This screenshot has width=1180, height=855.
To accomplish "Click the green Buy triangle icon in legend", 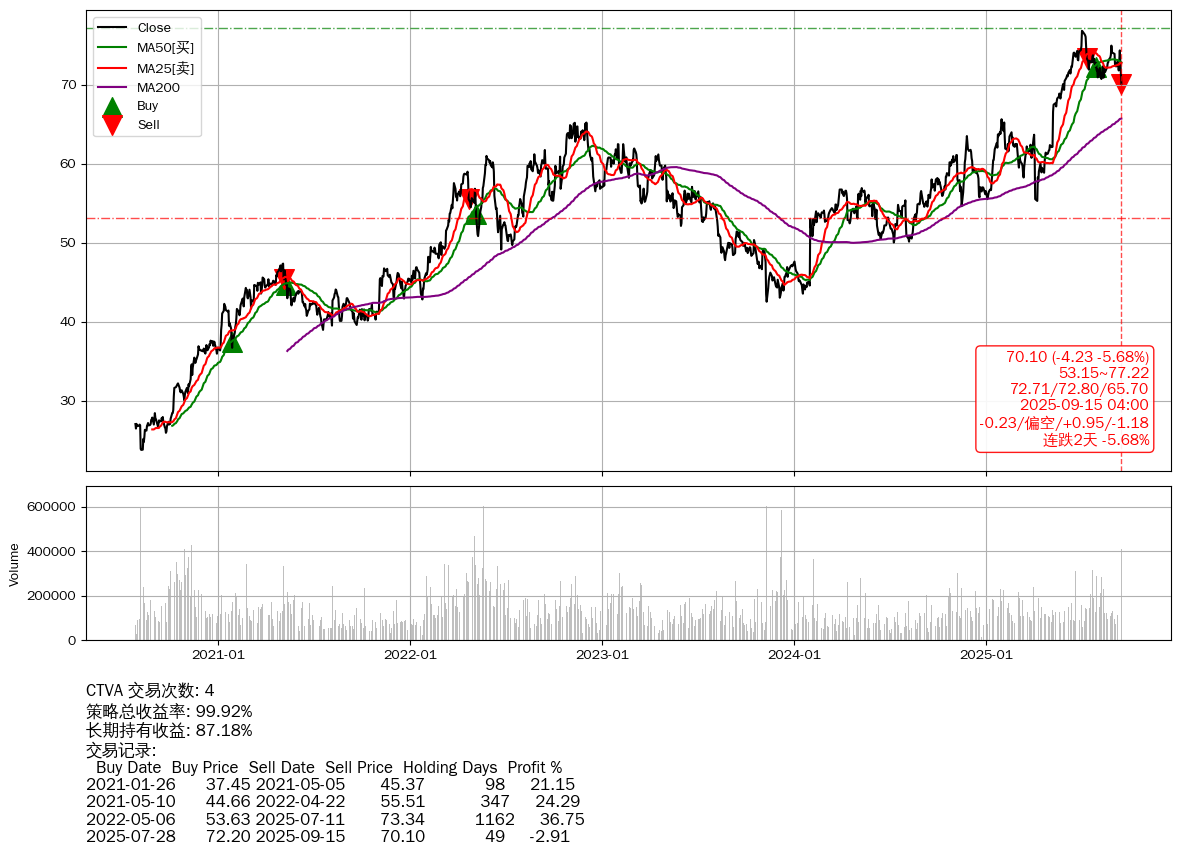I will pos(113,106).
